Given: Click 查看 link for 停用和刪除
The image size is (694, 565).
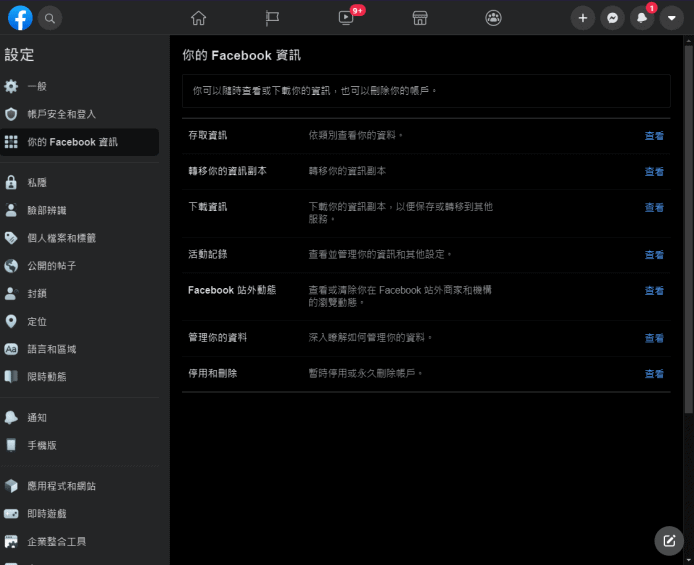Looking at the screenshot, I should (x=654, y=374).
